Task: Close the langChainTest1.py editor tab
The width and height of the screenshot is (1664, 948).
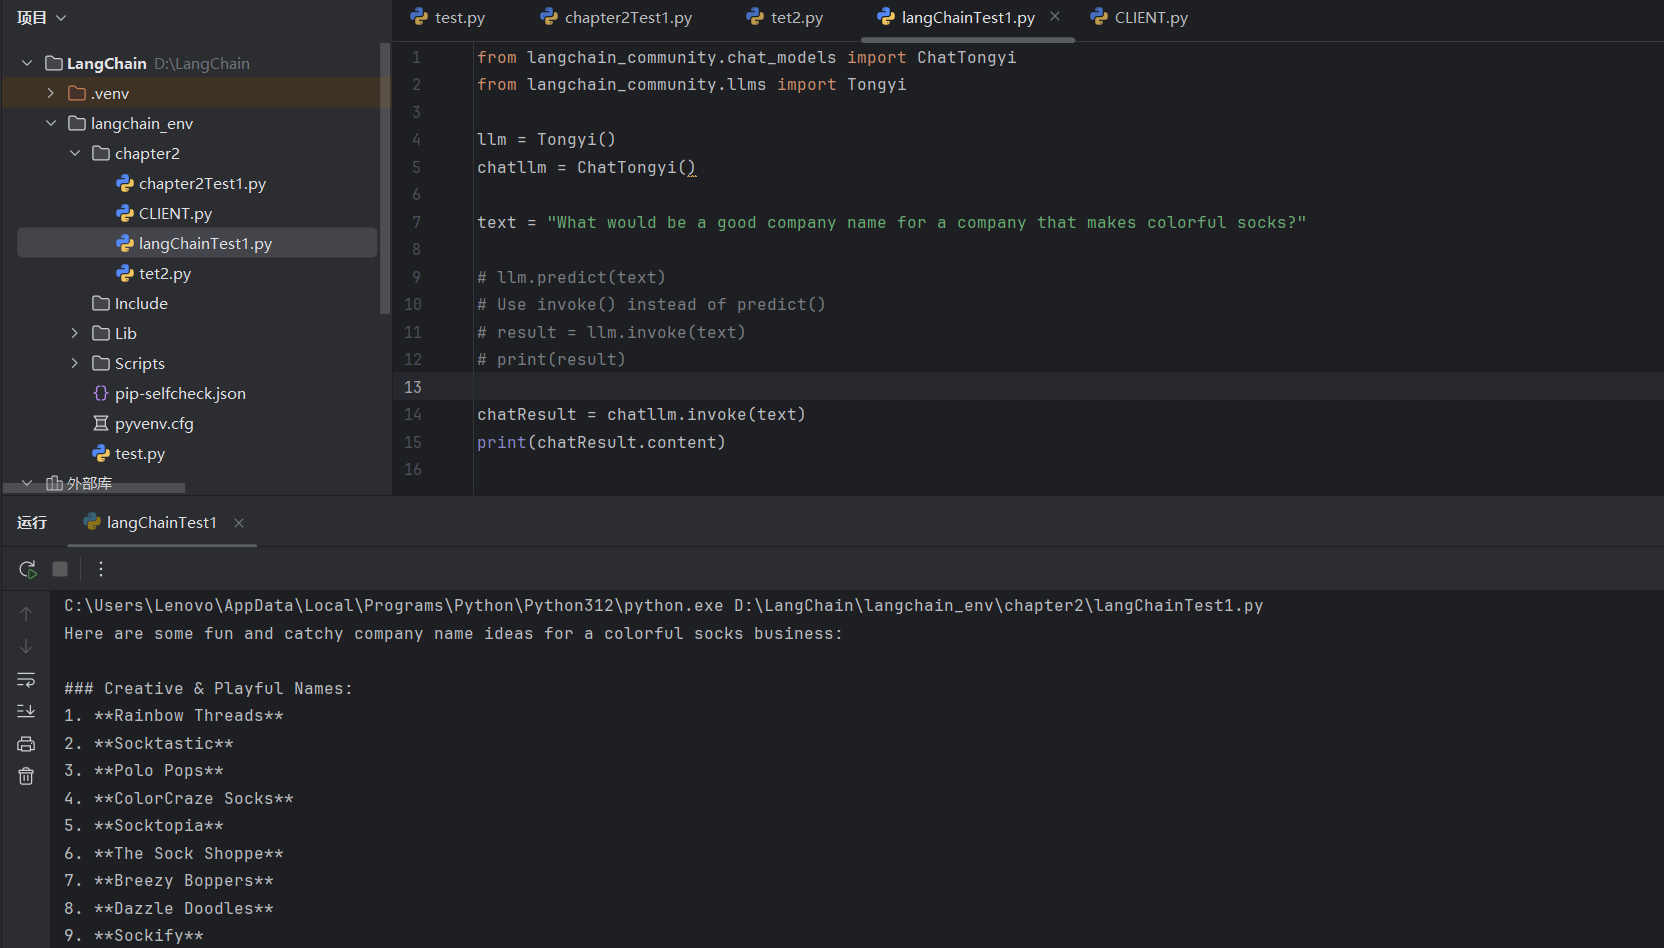Action: click(x=1055, y=17)
